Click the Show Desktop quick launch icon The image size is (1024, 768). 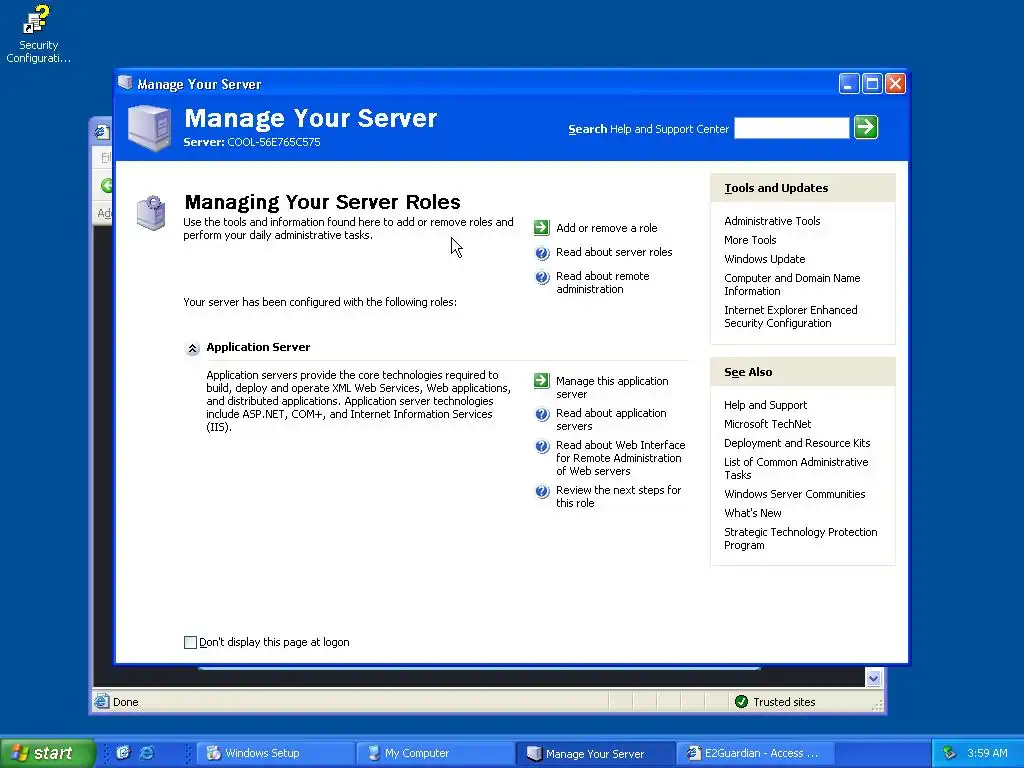(123, 752)
